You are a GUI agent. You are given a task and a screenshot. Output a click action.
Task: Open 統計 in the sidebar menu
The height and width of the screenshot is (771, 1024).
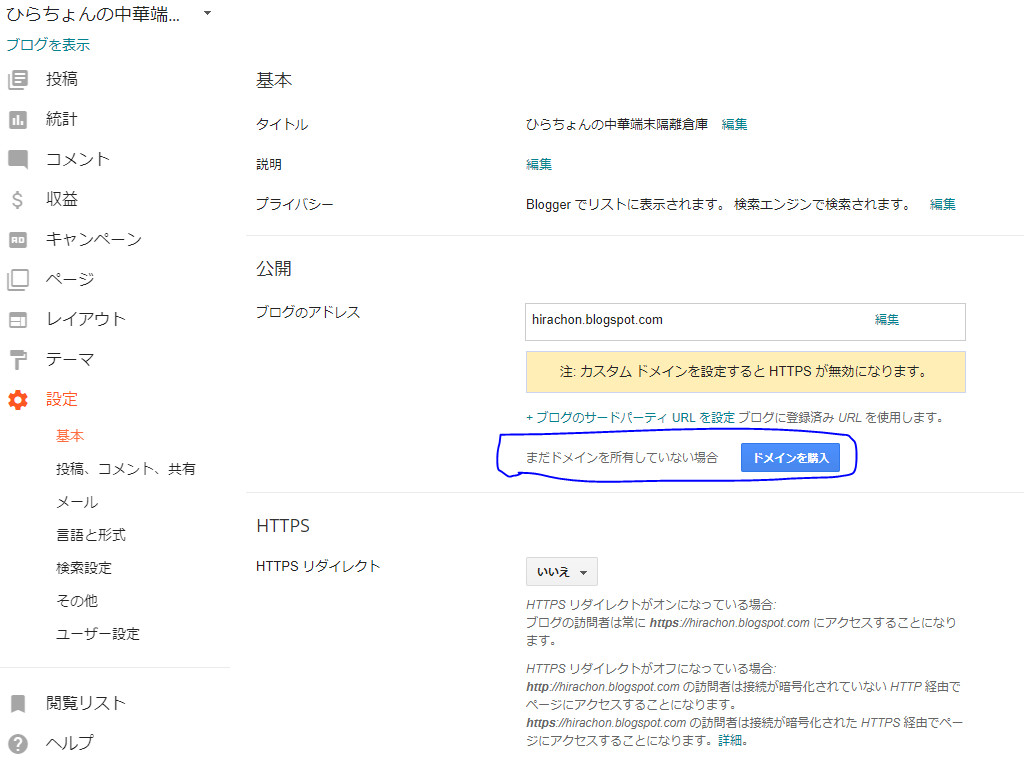pyautogui.click(x=62, y=119)
